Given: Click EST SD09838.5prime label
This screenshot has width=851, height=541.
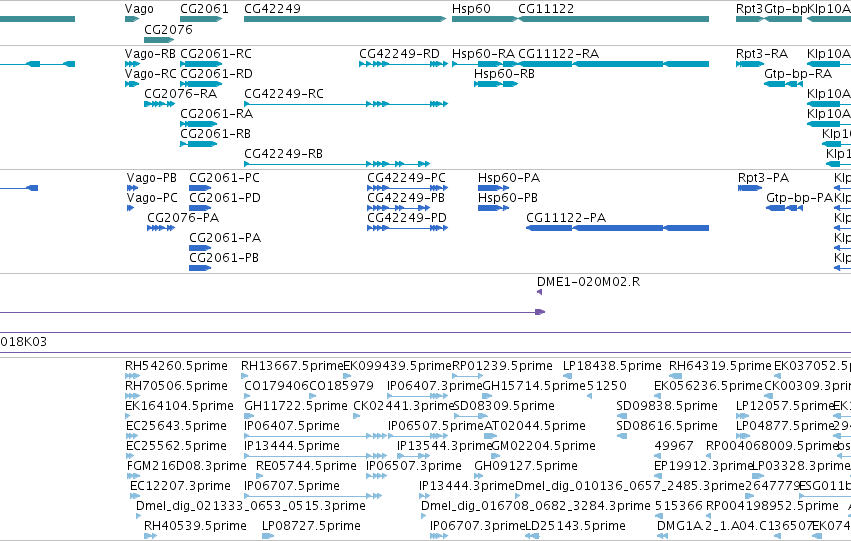Looking at the screenshot, I should [x=667, y=406].
